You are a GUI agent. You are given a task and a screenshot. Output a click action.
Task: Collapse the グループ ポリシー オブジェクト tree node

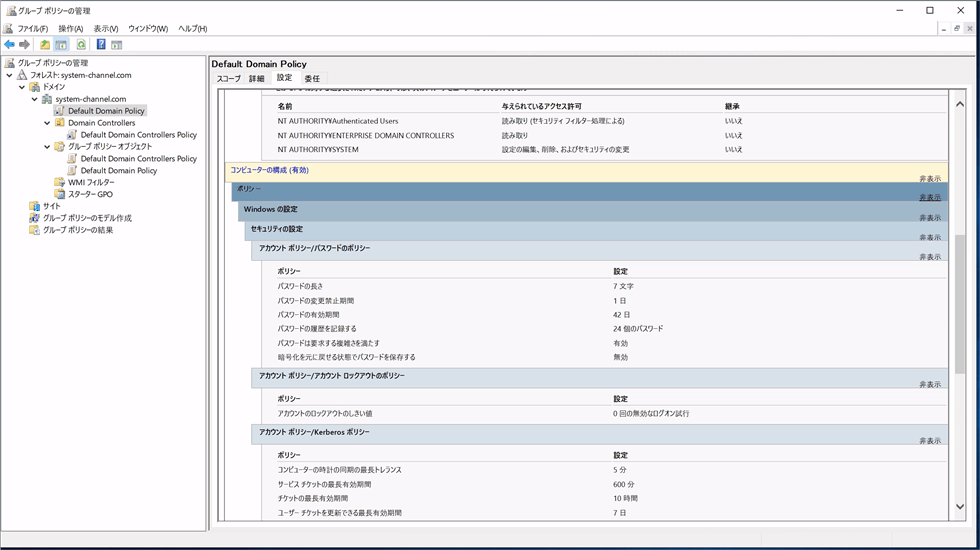click(47, 147)
